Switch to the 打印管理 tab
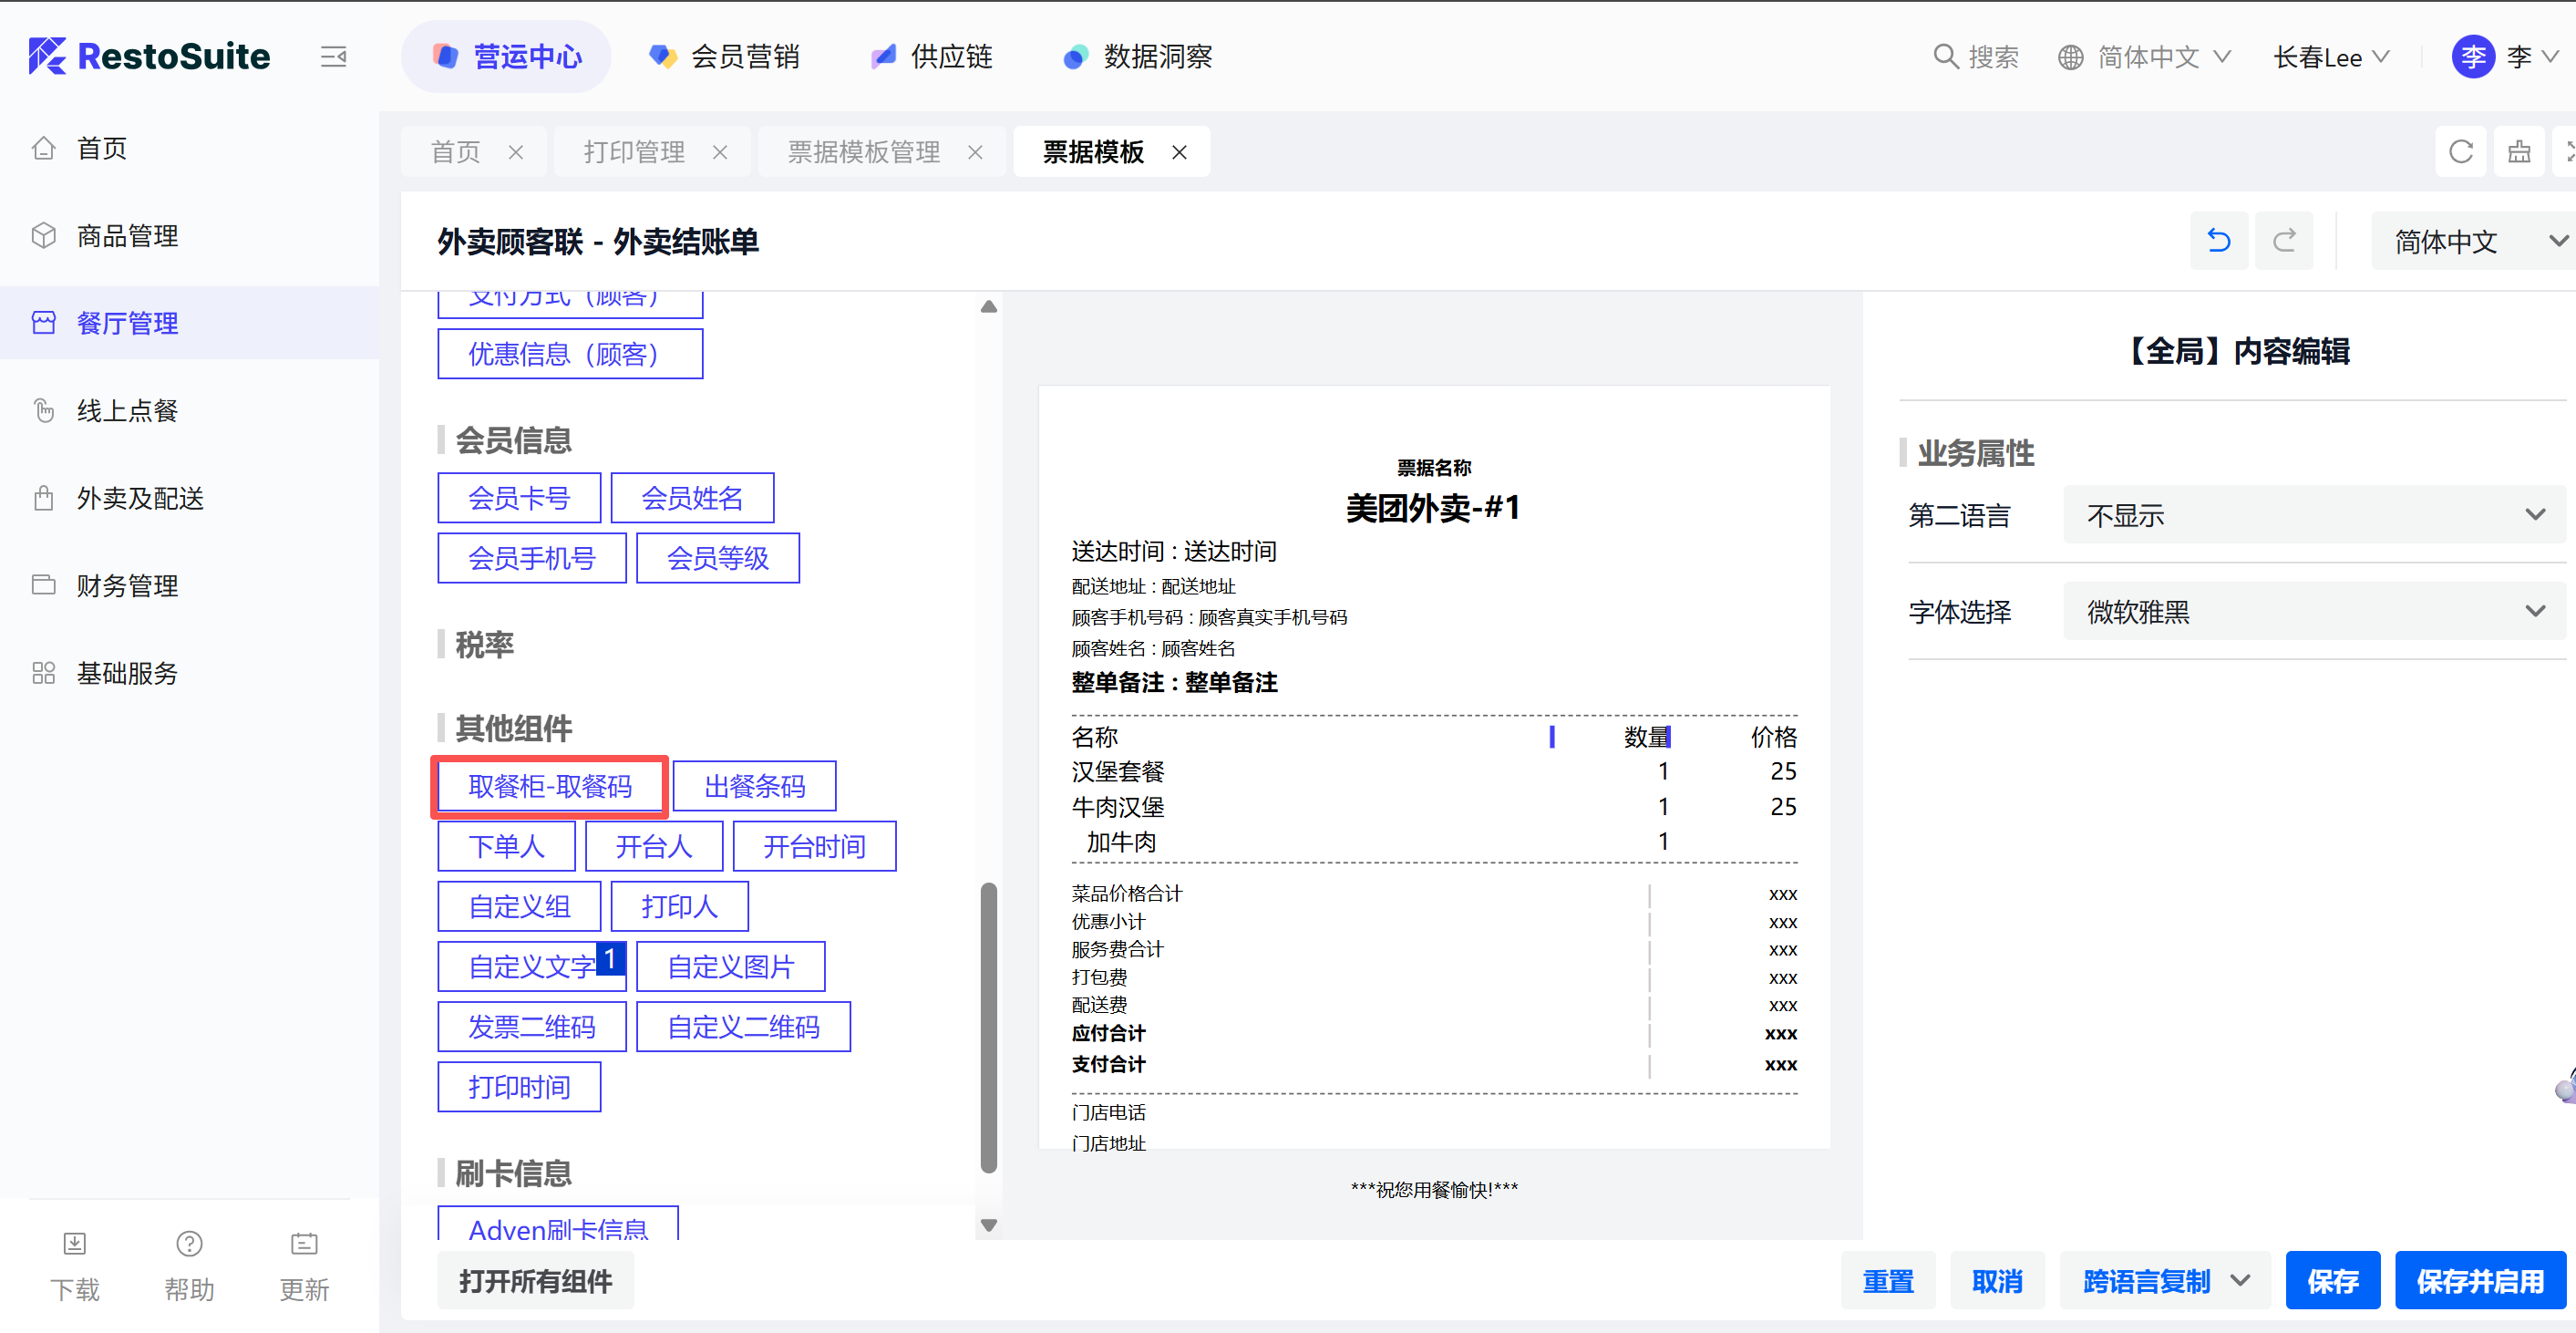The image size is (2576, 1333). [x=634, y=152]
